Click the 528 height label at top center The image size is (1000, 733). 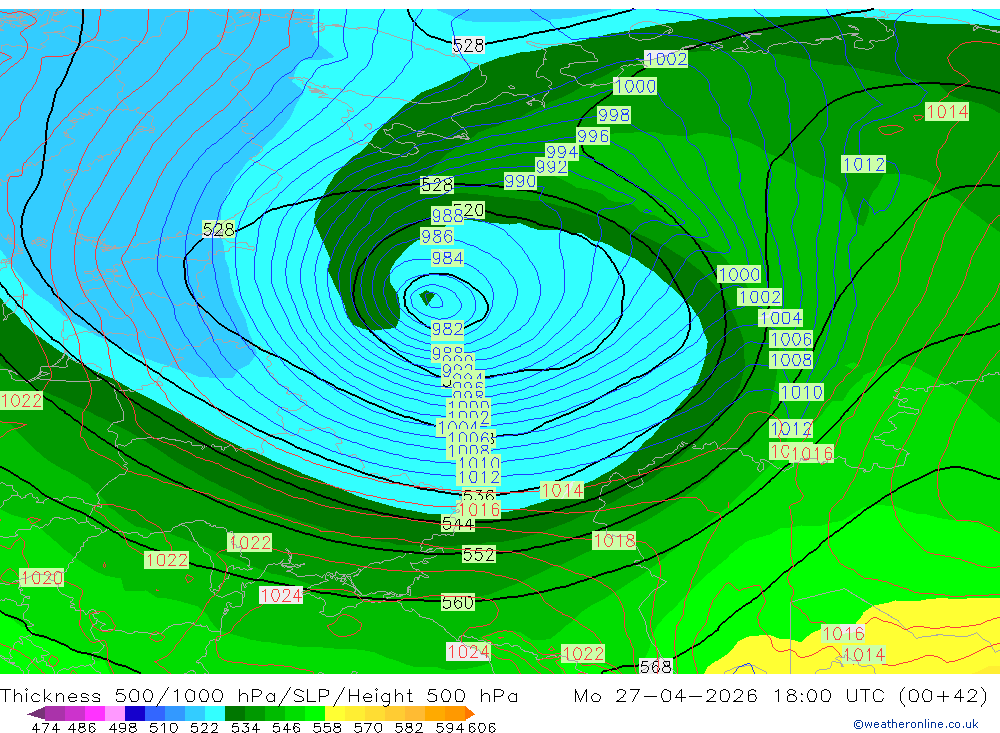pos(468,45)
